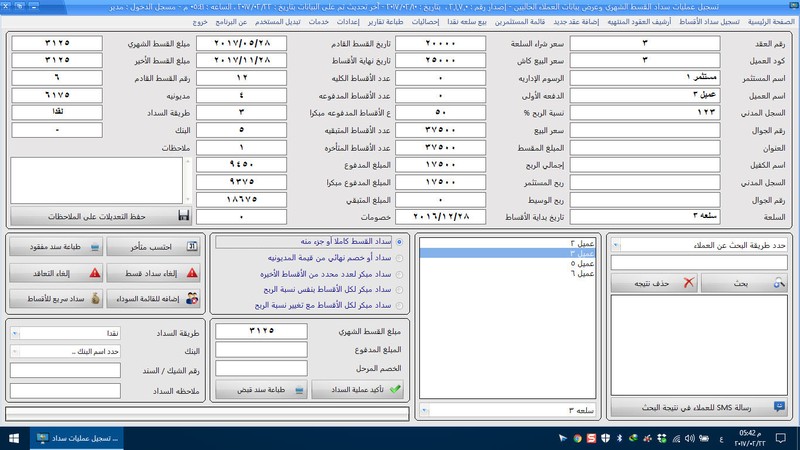
Task: Click the money bag icon for سداد سريع للأقساط
Action: click(95, 298)
